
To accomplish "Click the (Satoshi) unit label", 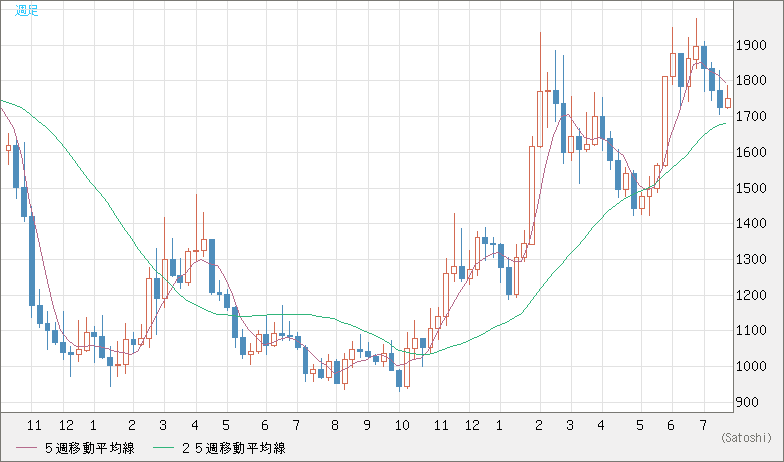I will (x=746, y=438).
